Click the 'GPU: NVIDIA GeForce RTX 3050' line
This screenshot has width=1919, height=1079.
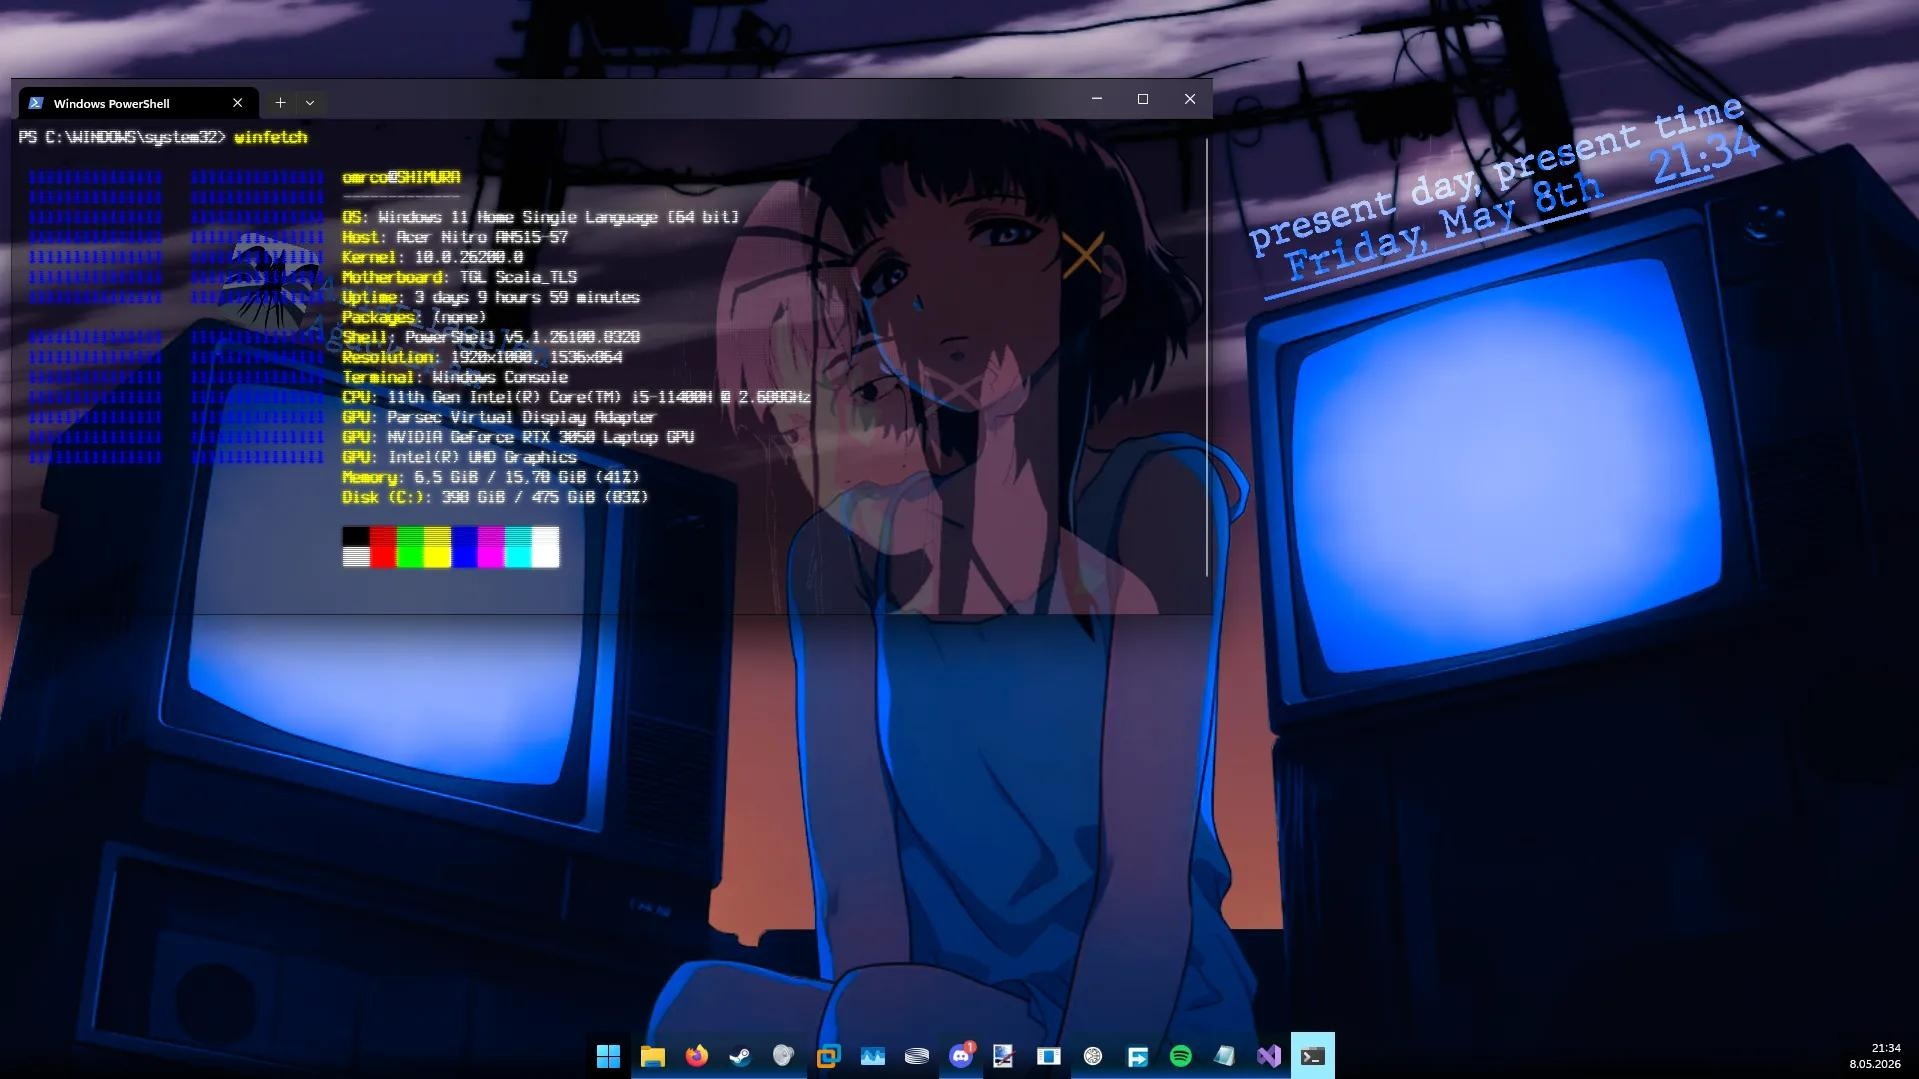(518, 437)
